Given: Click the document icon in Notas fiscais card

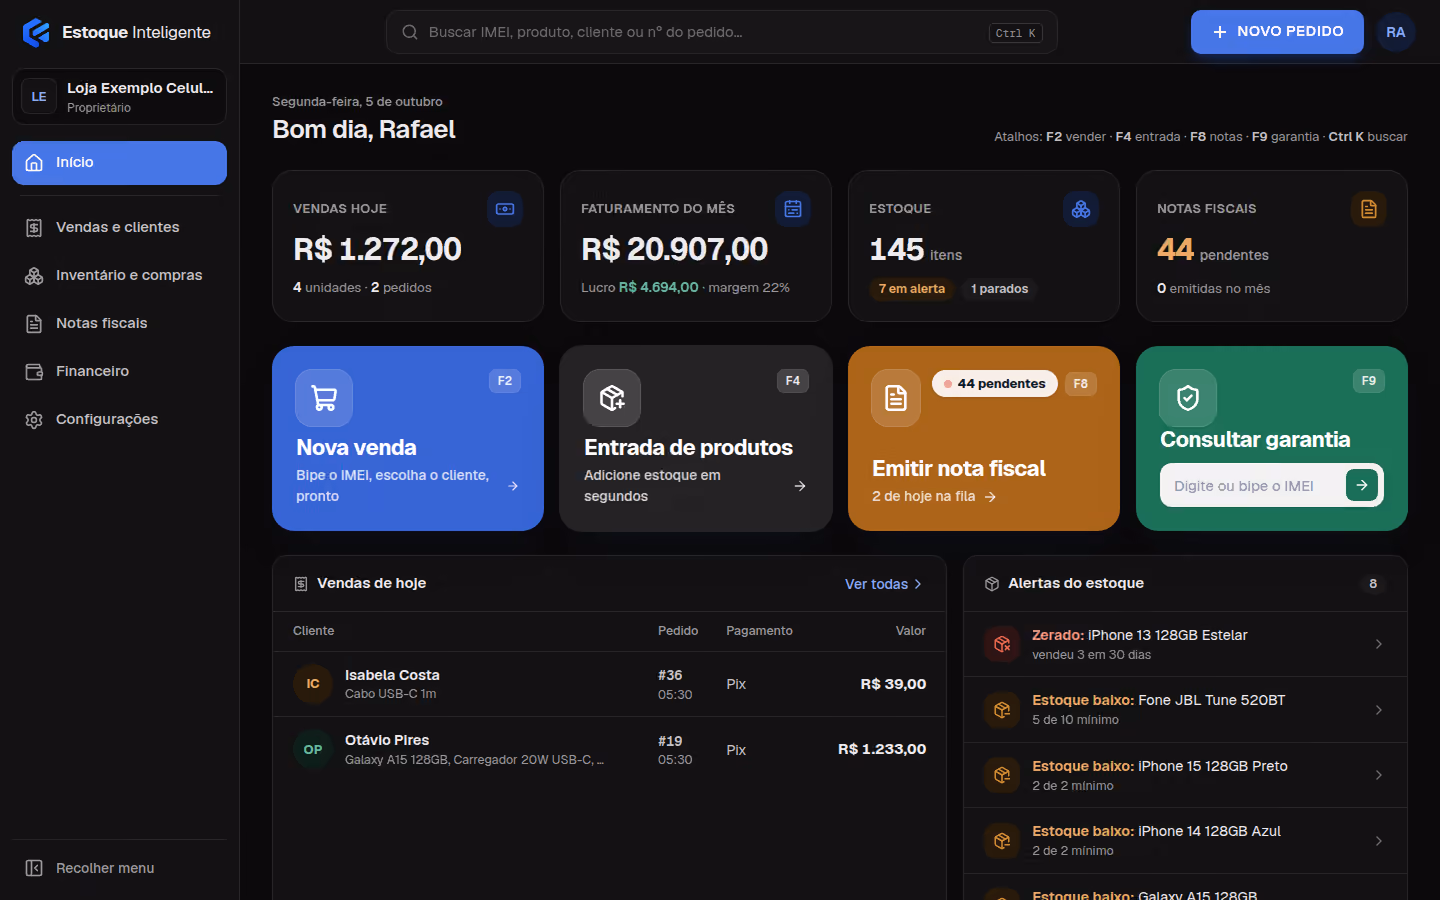Looking at the screenshot, I should 1369,209.
